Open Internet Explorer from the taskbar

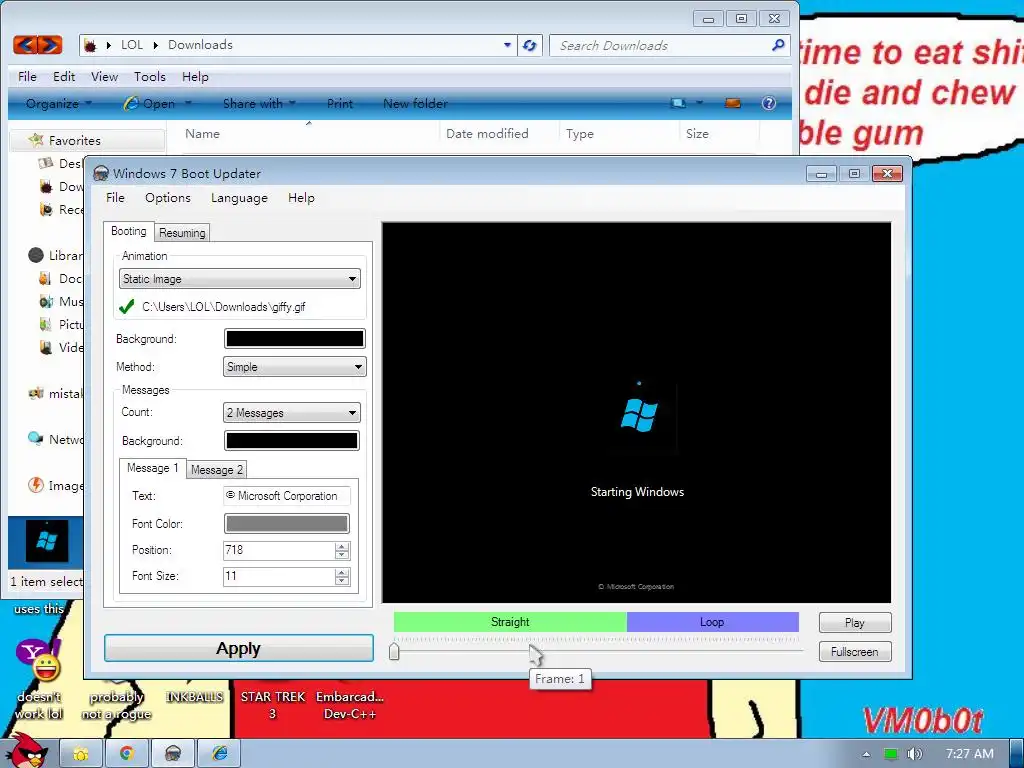point(219,754)
